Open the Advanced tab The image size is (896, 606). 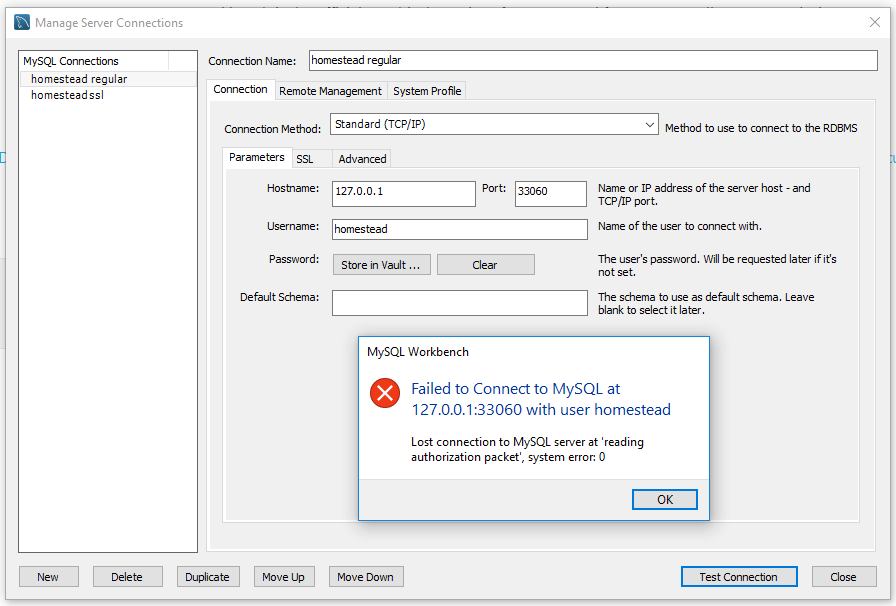click(x=362, y=159)
